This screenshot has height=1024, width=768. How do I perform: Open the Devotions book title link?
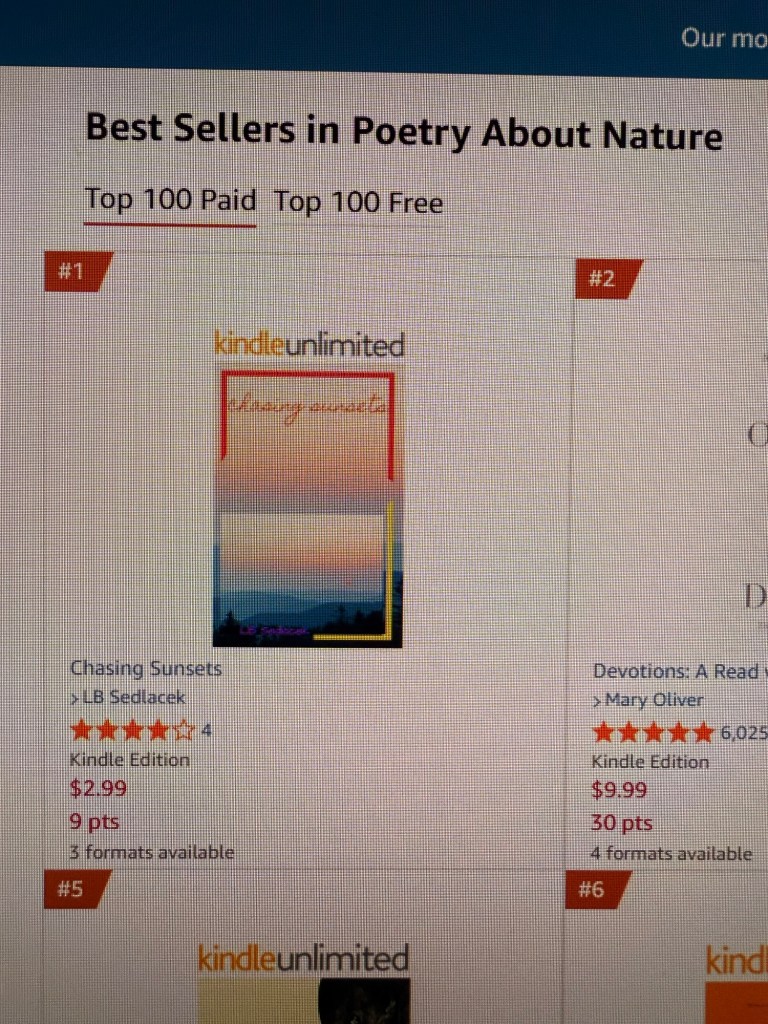coord(680,671)
